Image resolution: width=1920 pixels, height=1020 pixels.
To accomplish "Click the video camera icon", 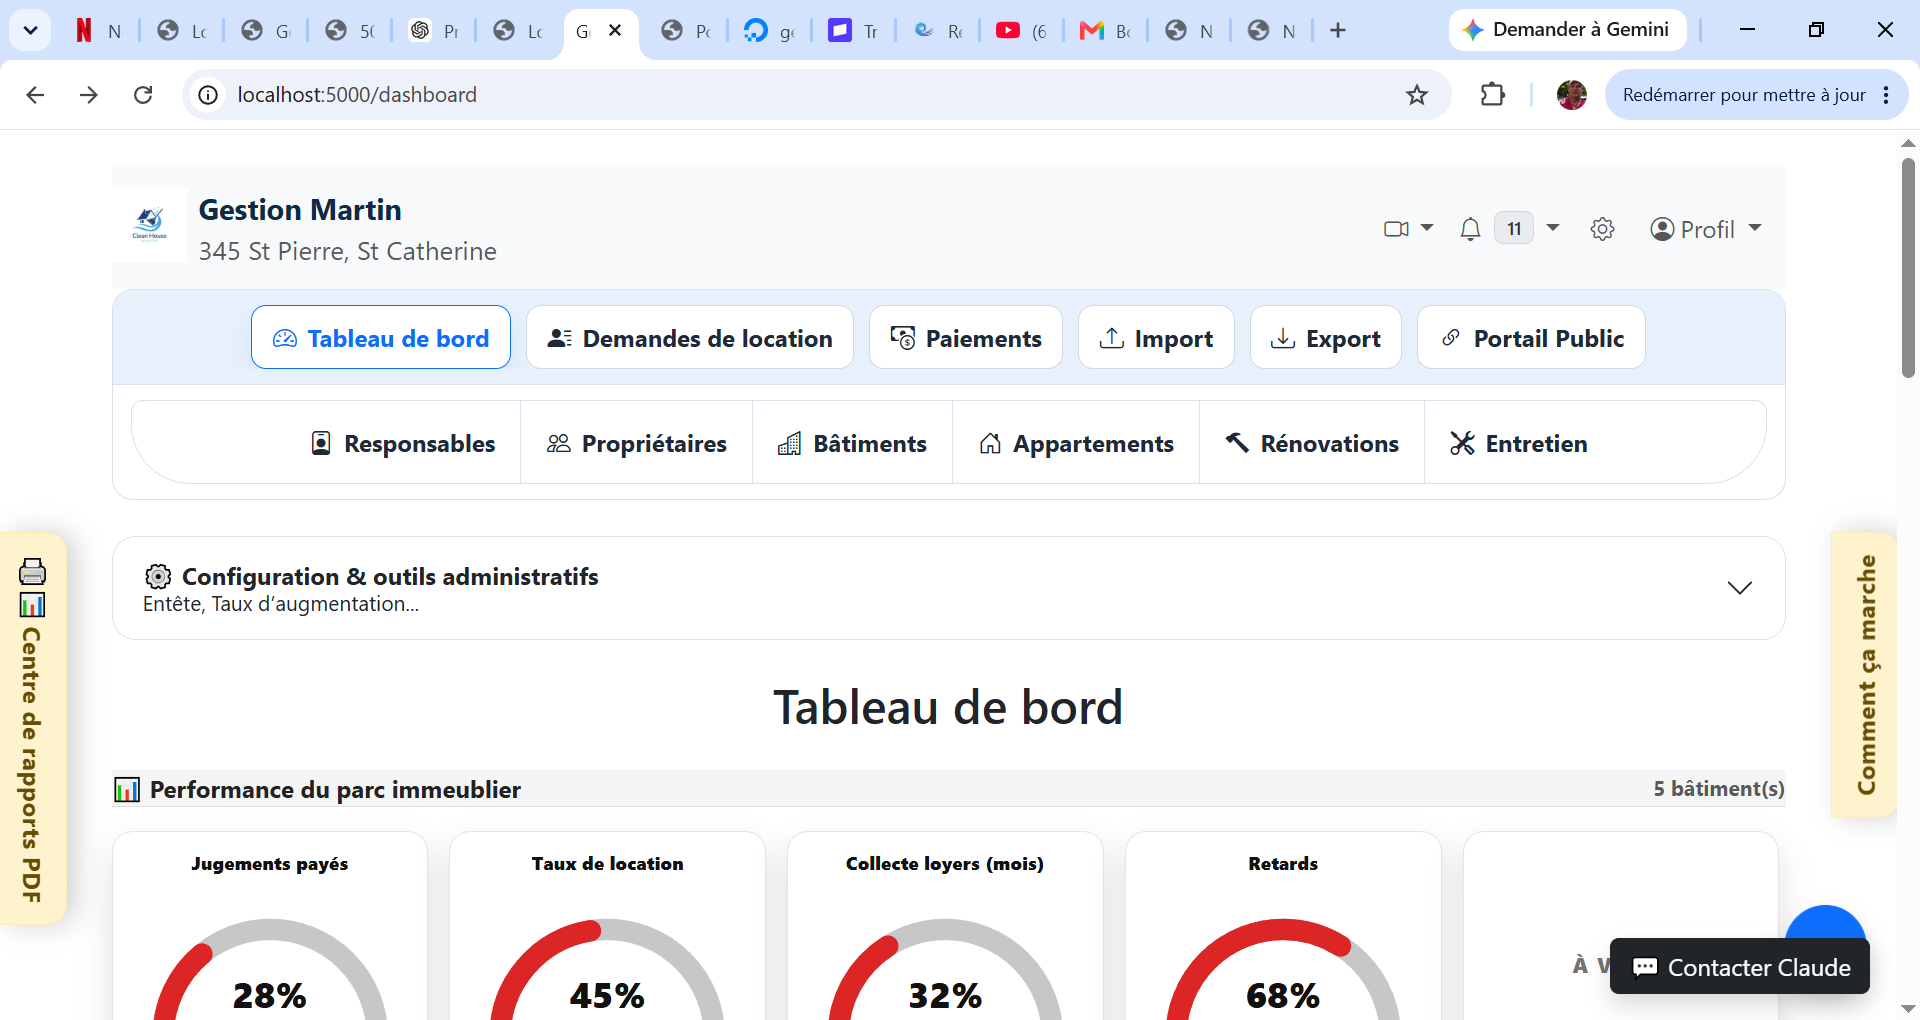I will (x=1396, y=229).
